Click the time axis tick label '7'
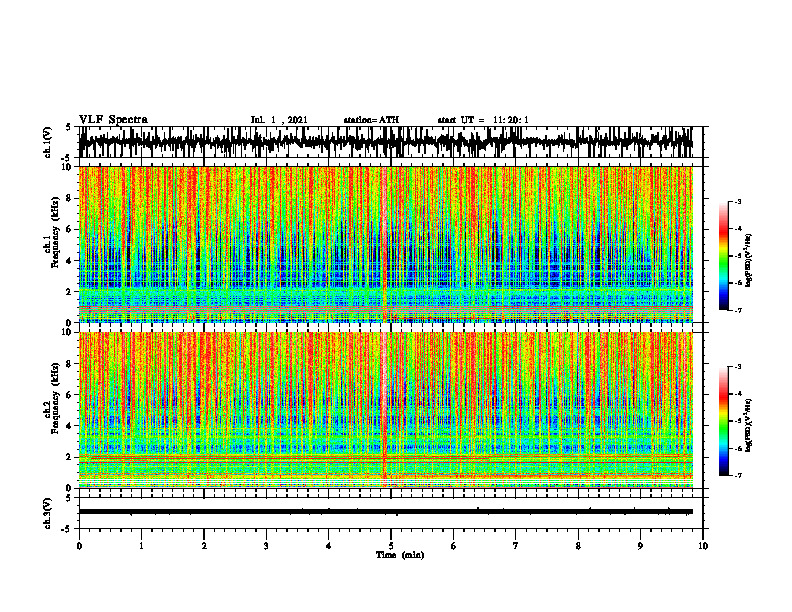This screenshot has height=612, width=792. [x=516, y=546]
